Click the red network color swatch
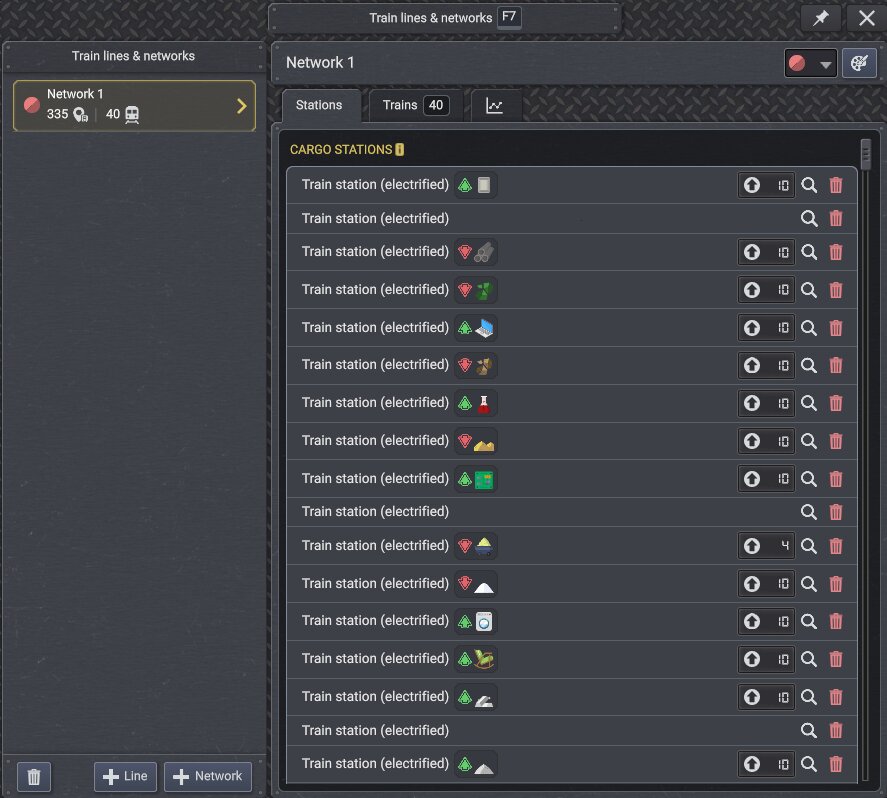887x798 pixels. (x=797, y=63)
